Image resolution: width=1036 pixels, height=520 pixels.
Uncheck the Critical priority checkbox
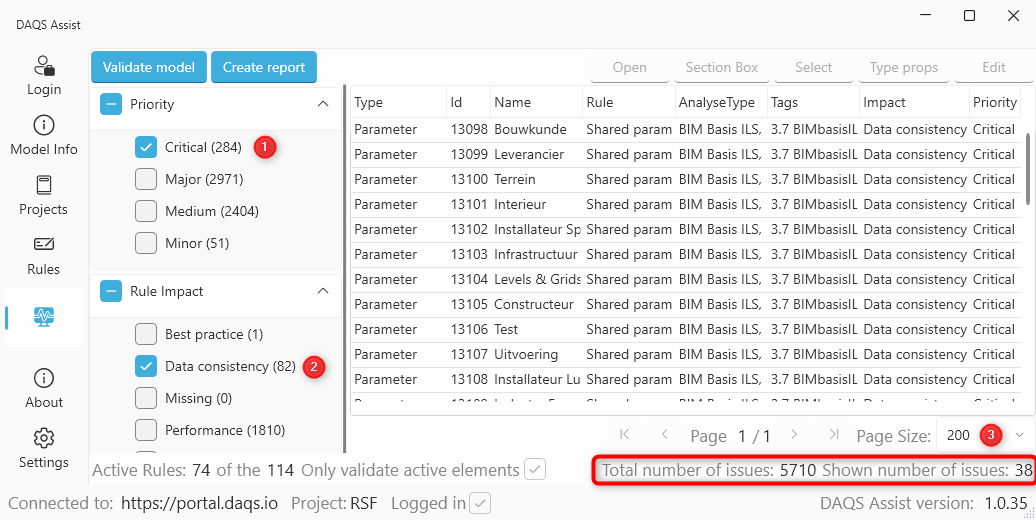(146, 147)
